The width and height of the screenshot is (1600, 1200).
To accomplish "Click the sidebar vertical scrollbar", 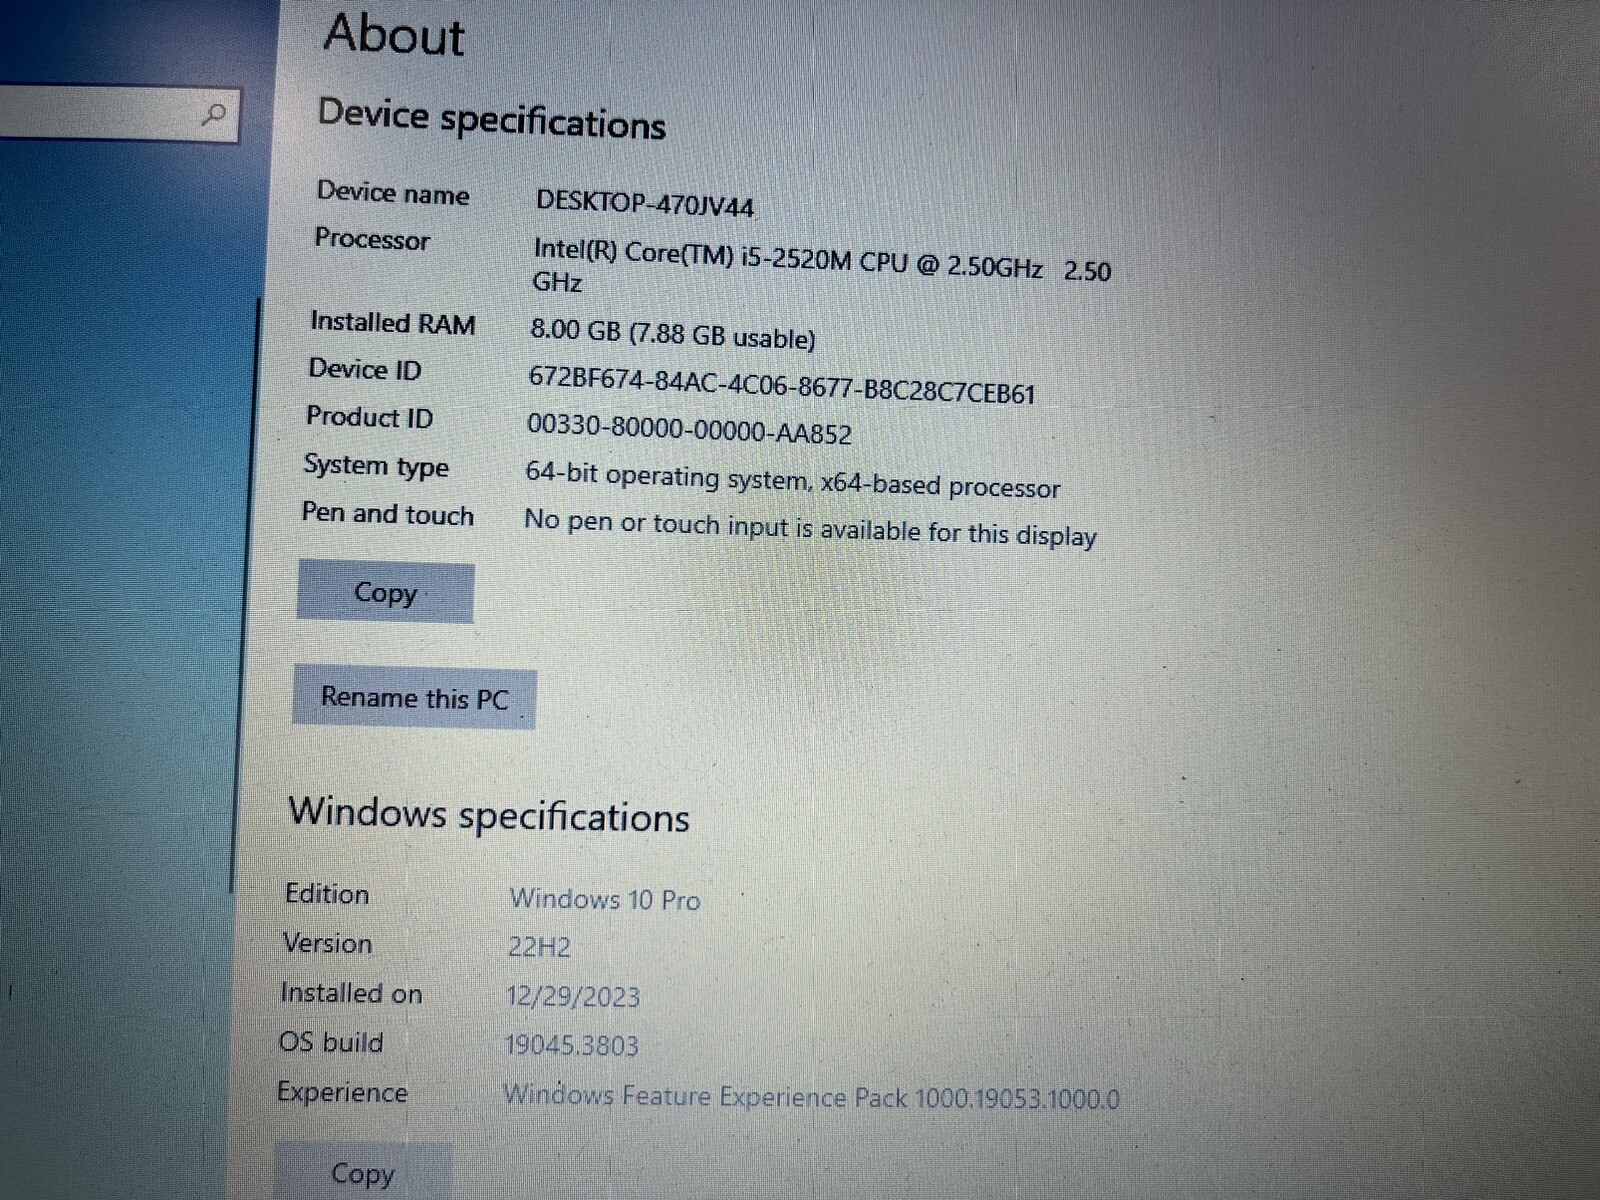I will point(247,595).
